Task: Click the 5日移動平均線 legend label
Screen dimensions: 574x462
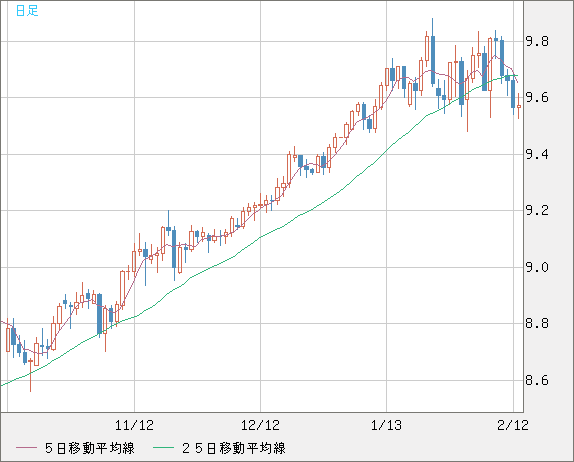Action: (90, 448)
